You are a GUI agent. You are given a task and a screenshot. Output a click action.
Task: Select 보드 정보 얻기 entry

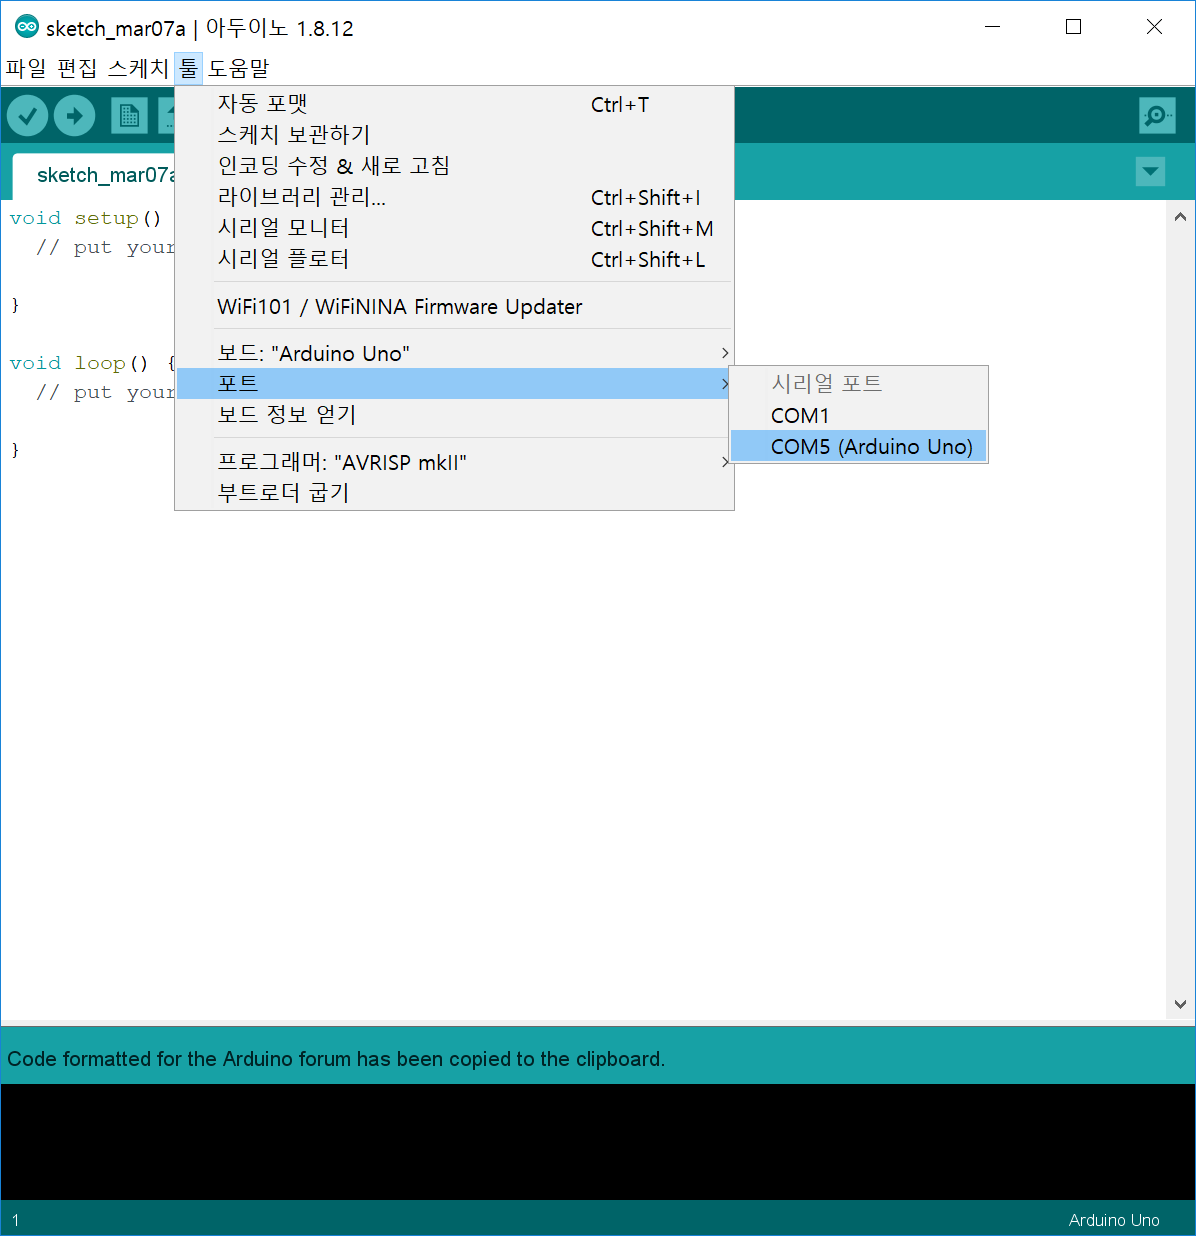coord(455,415)
